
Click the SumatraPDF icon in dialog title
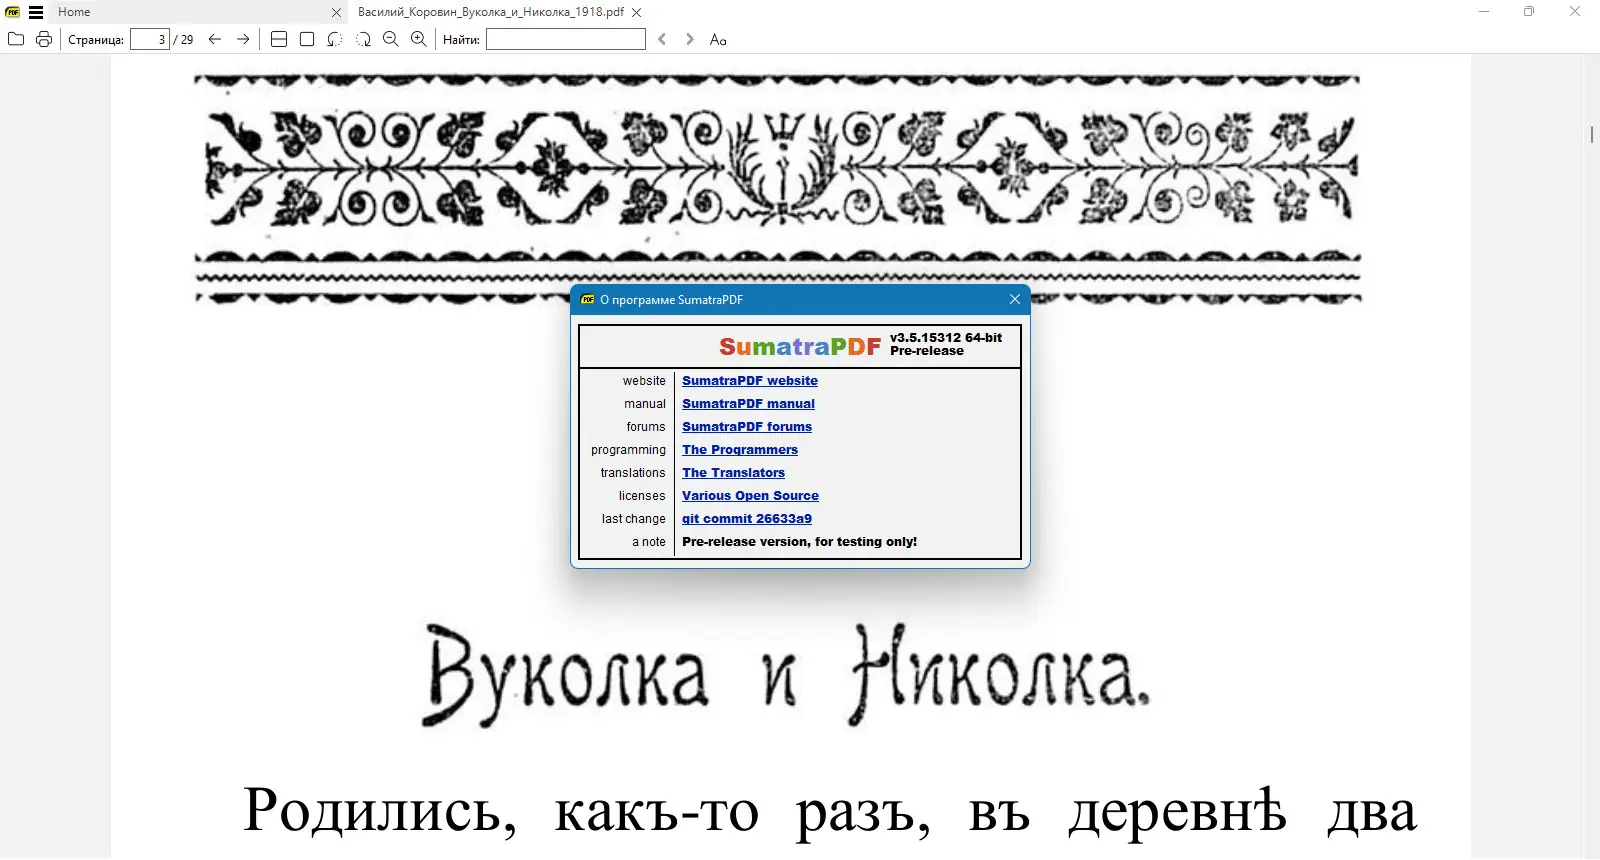point(588,299)
